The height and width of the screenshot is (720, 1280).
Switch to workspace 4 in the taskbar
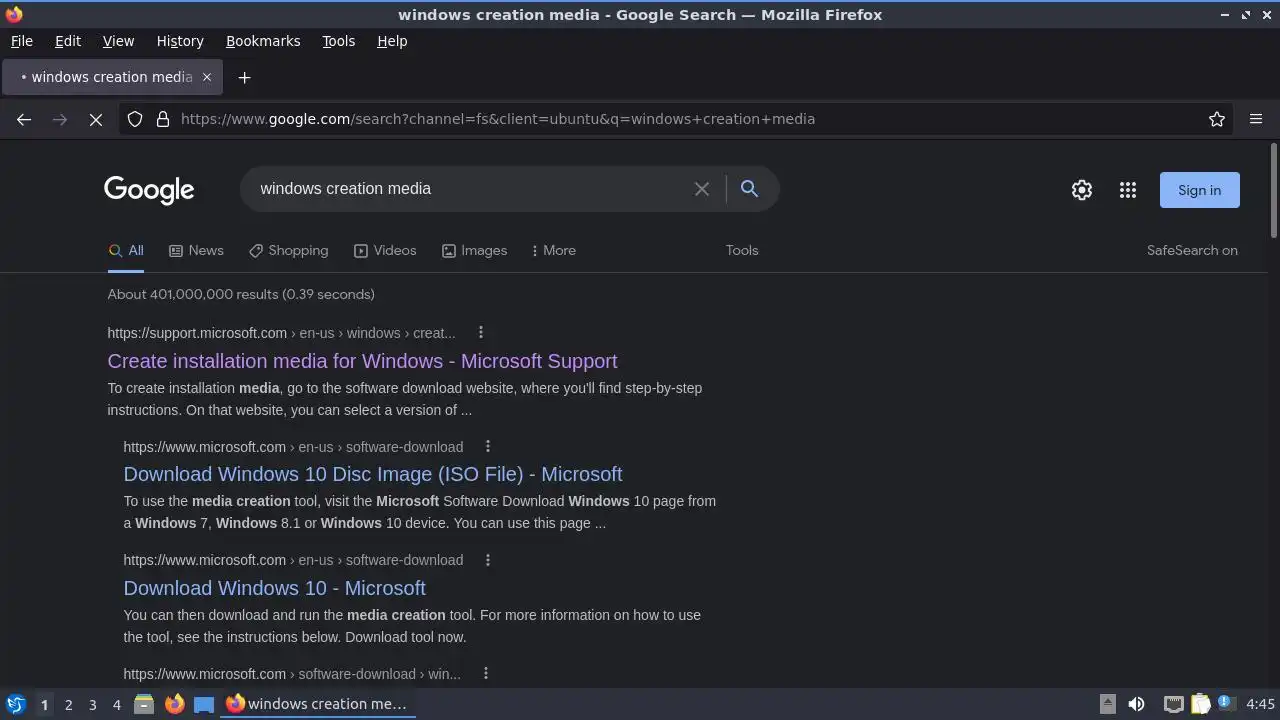[116, 704]
